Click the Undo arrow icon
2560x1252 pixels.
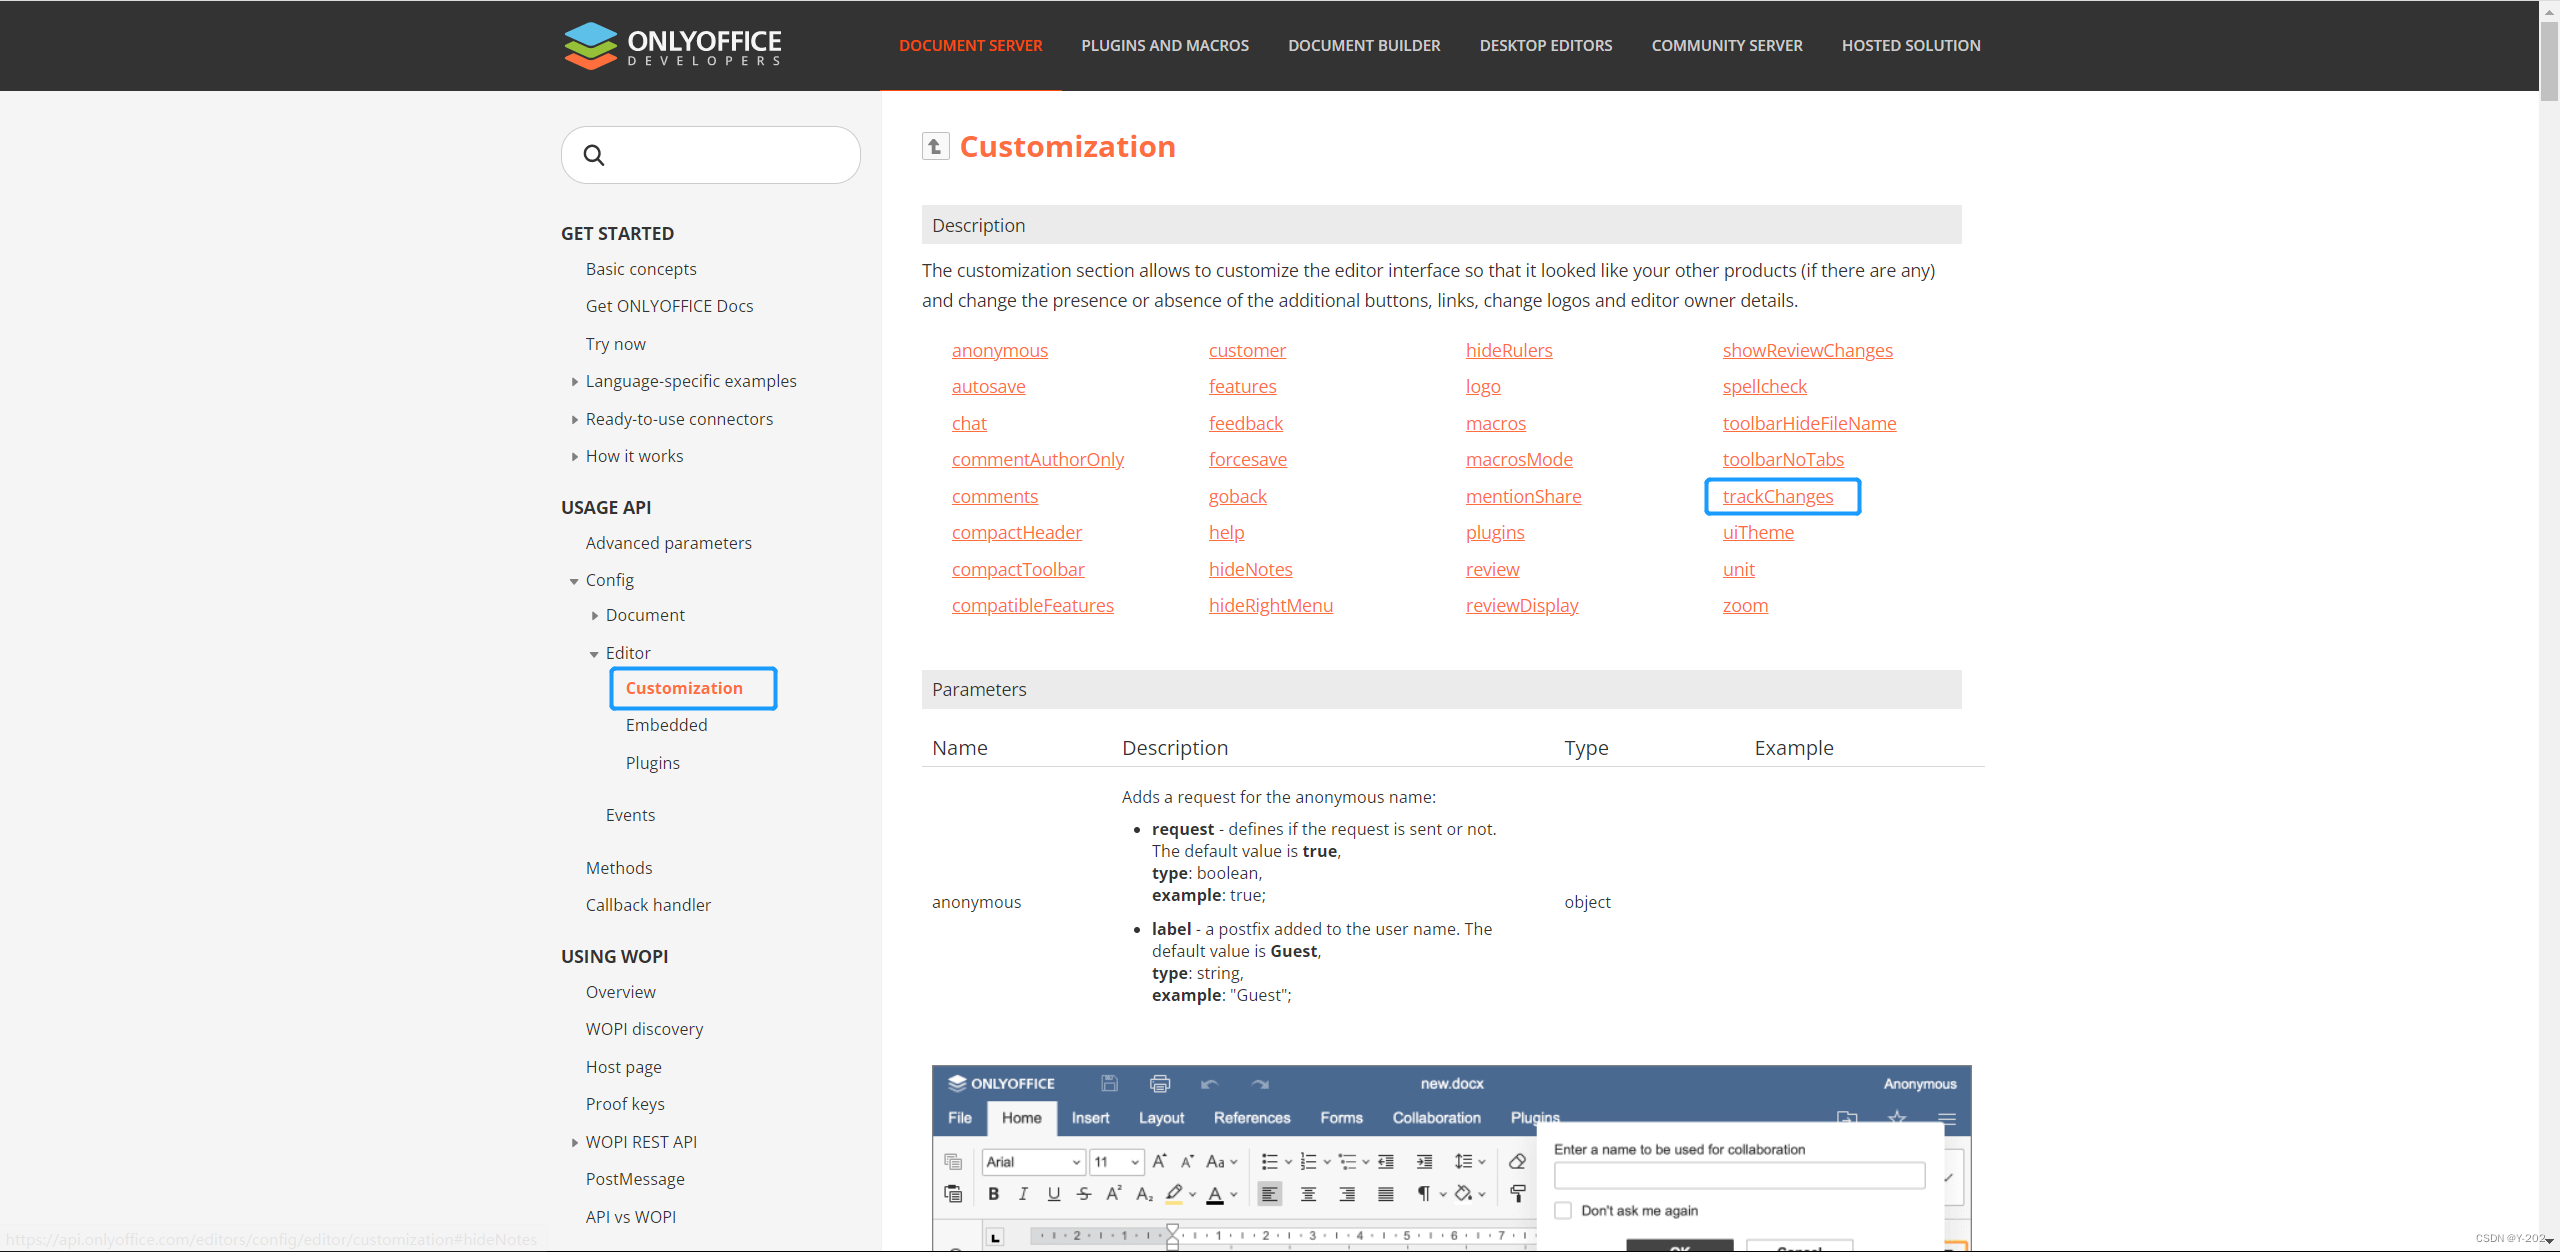pyautogui.click(x=1209, y=1084)
